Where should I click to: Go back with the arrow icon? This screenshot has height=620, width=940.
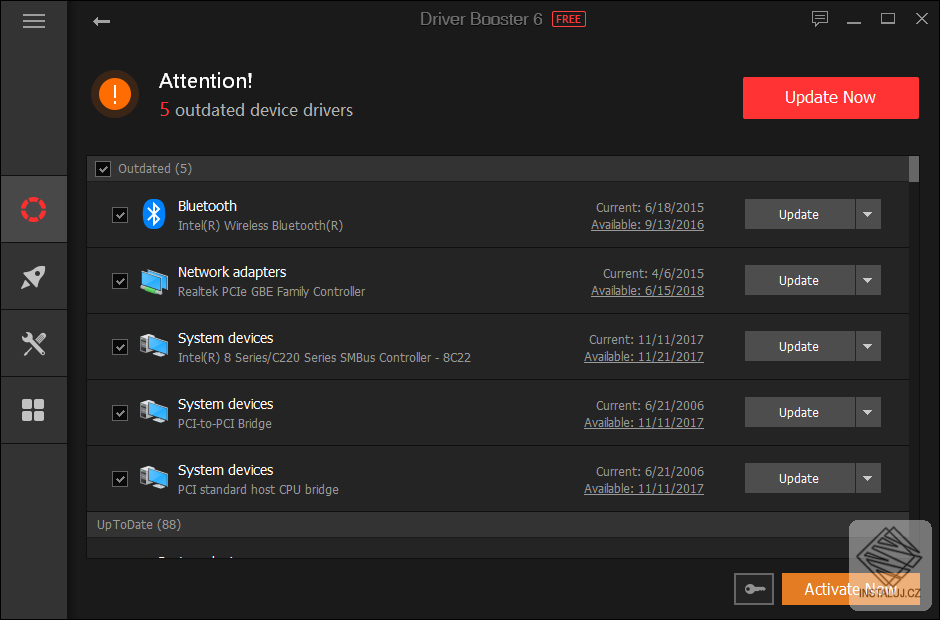click(101, 22)
